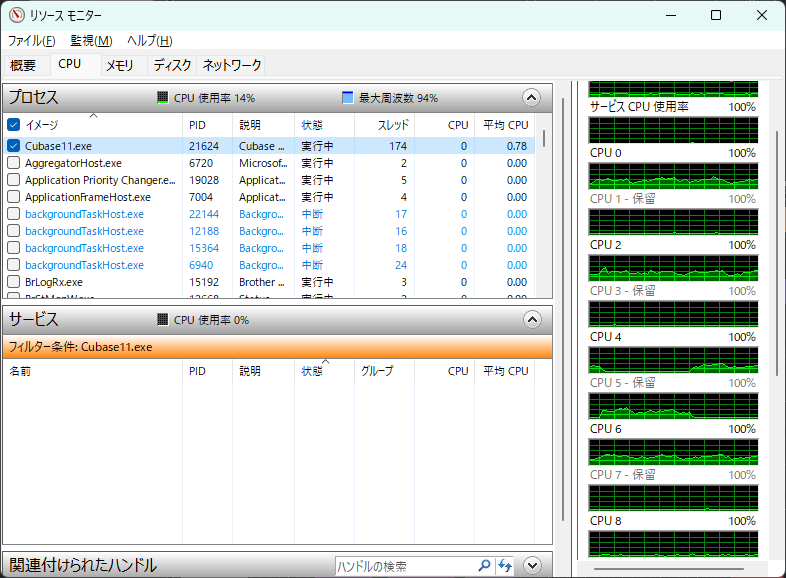Click the CPU 1 - 保留 label

coord(623,199)
